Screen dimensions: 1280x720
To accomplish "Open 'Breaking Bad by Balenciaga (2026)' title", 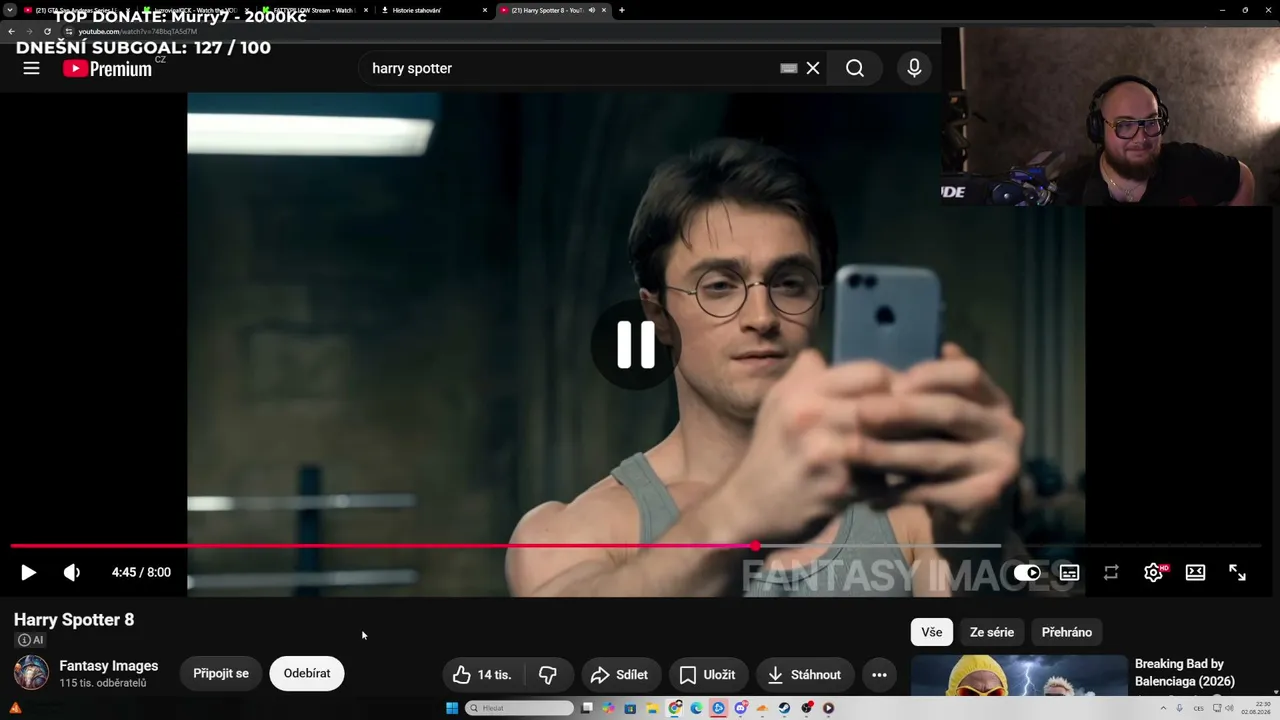I will pos(1185,673).
